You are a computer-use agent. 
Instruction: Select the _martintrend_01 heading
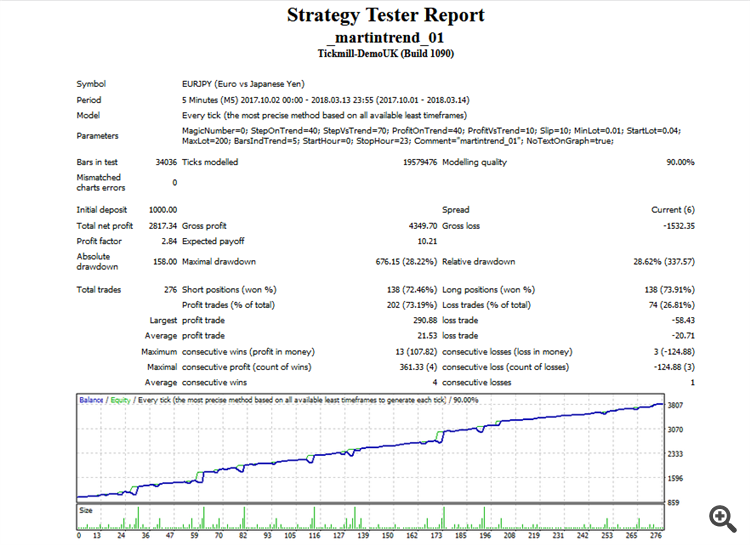coord(386,37)
